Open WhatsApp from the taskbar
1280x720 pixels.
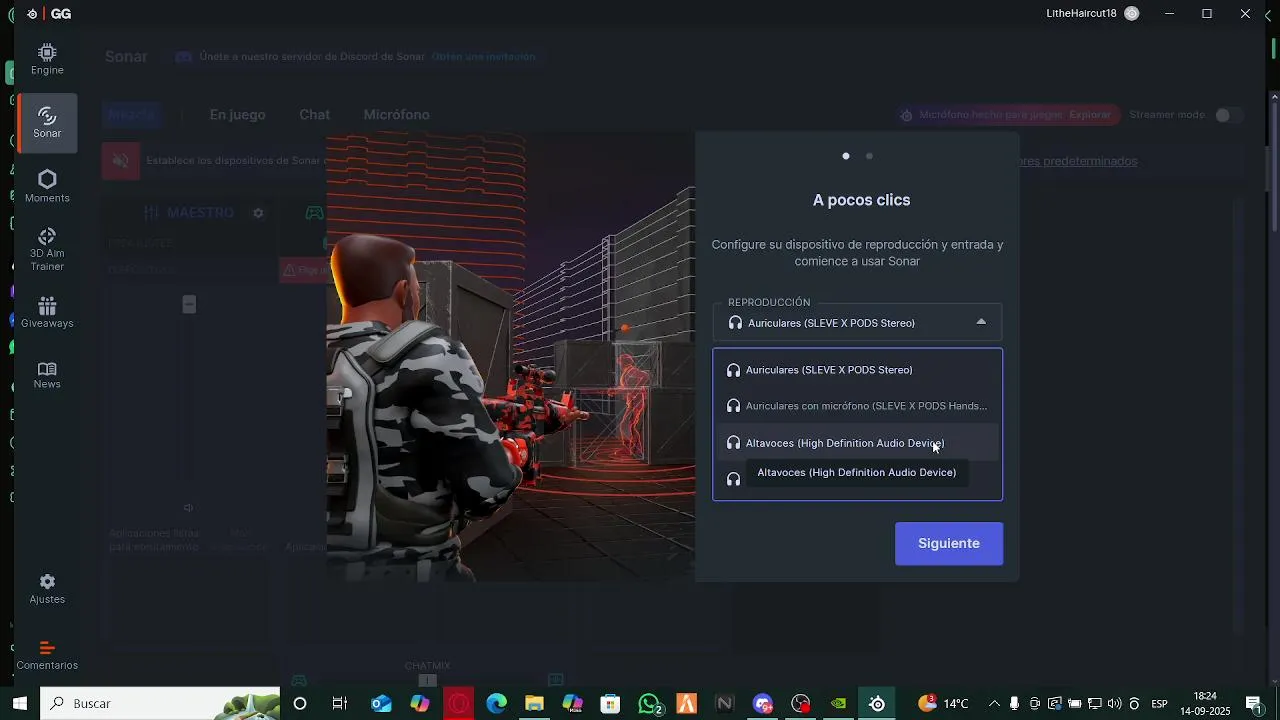650,703
